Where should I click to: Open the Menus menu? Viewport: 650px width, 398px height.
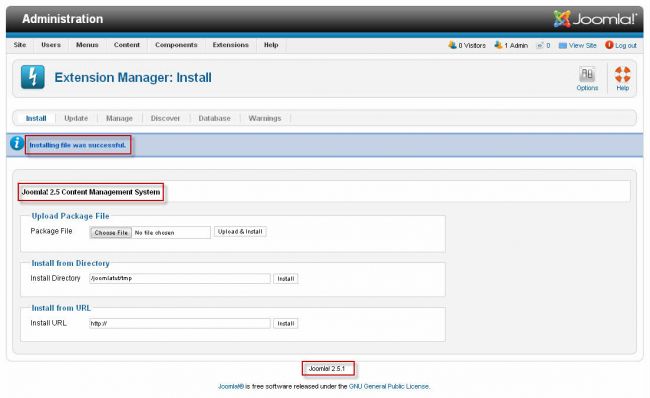87,45
